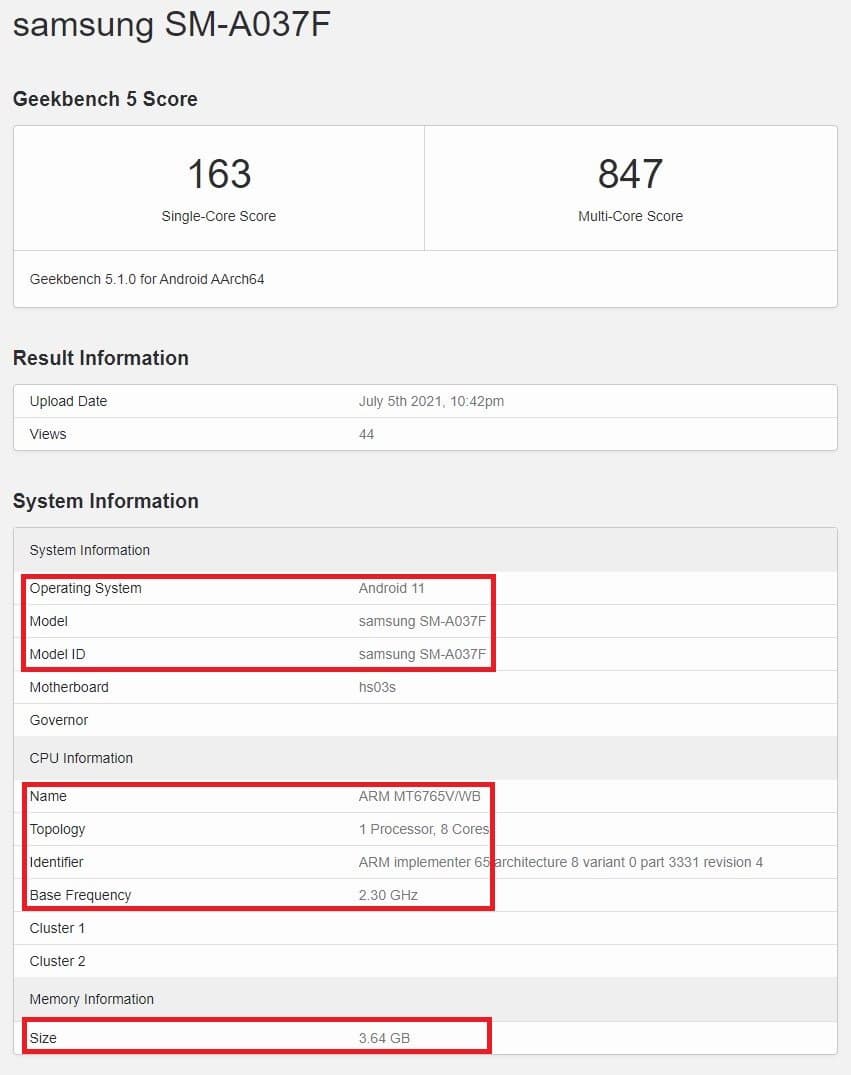
Task: Select the multi-core score value 847
Action: coord(630,174)
